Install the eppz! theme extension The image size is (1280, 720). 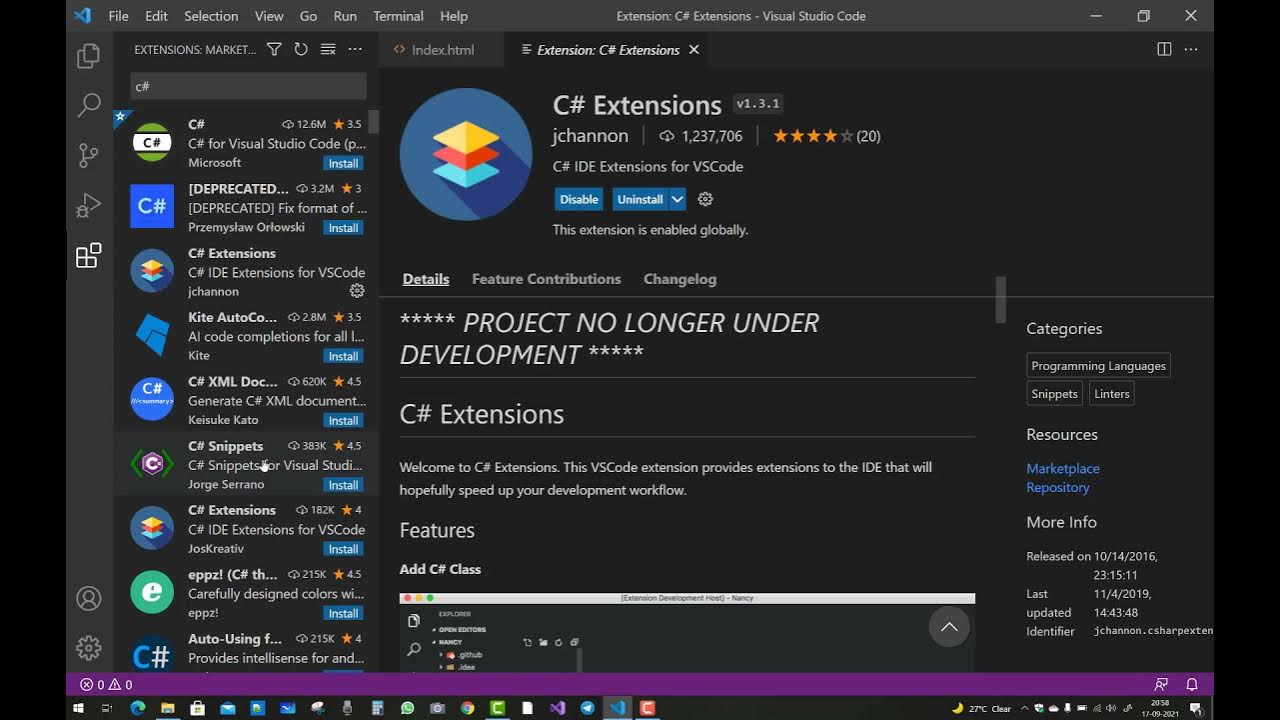coord(343,613)
